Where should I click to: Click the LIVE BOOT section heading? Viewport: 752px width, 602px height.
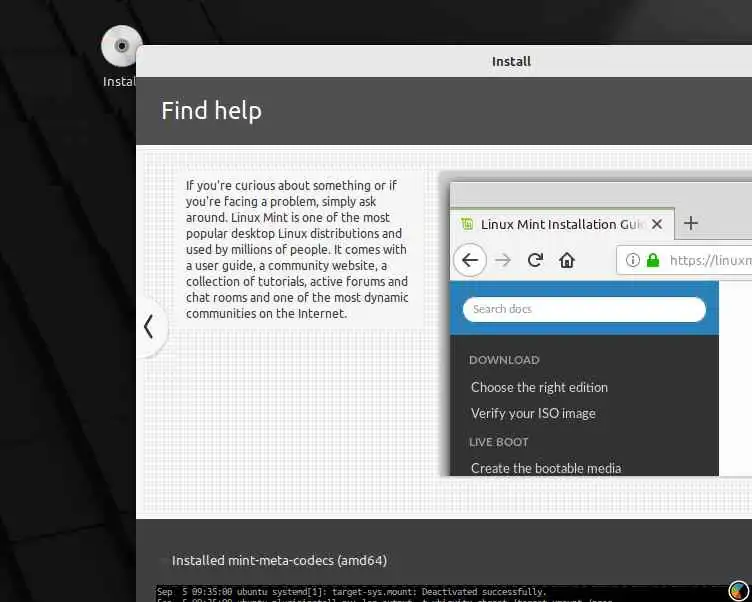[498, 442]
